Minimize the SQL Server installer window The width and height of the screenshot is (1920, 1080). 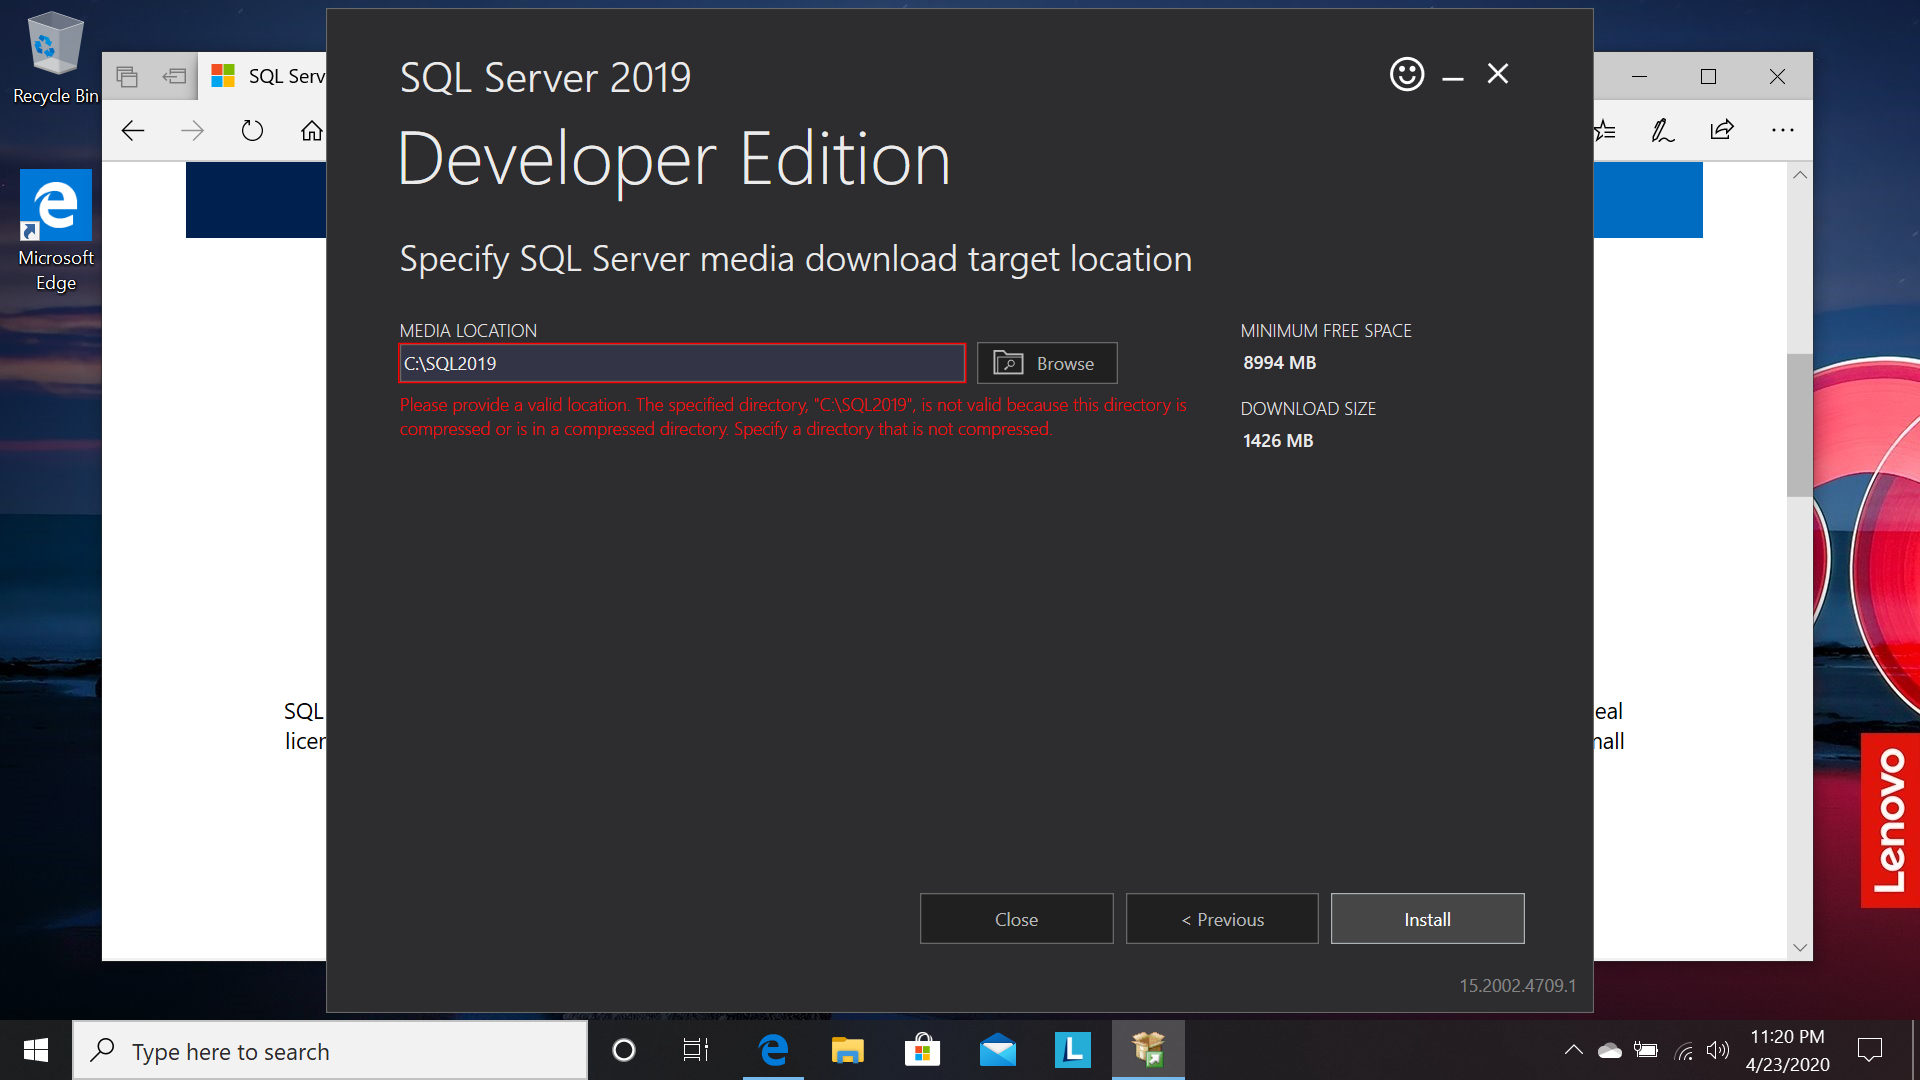[1453, 78]
